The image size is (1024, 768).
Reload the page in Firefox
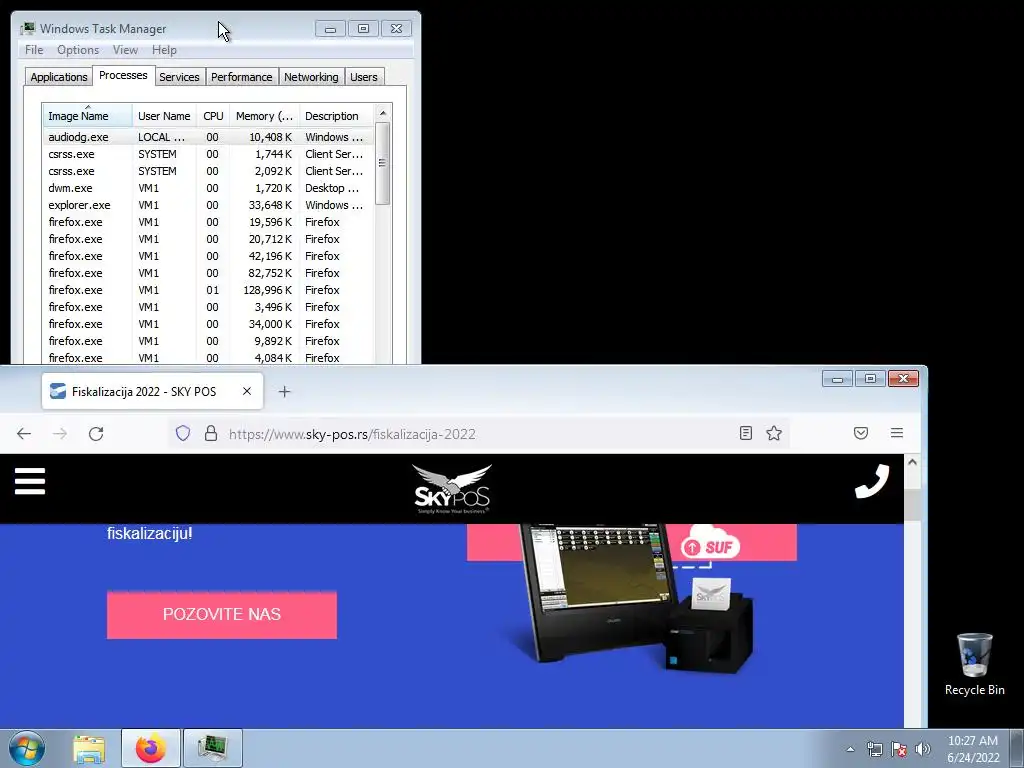(x=96, y=434)
